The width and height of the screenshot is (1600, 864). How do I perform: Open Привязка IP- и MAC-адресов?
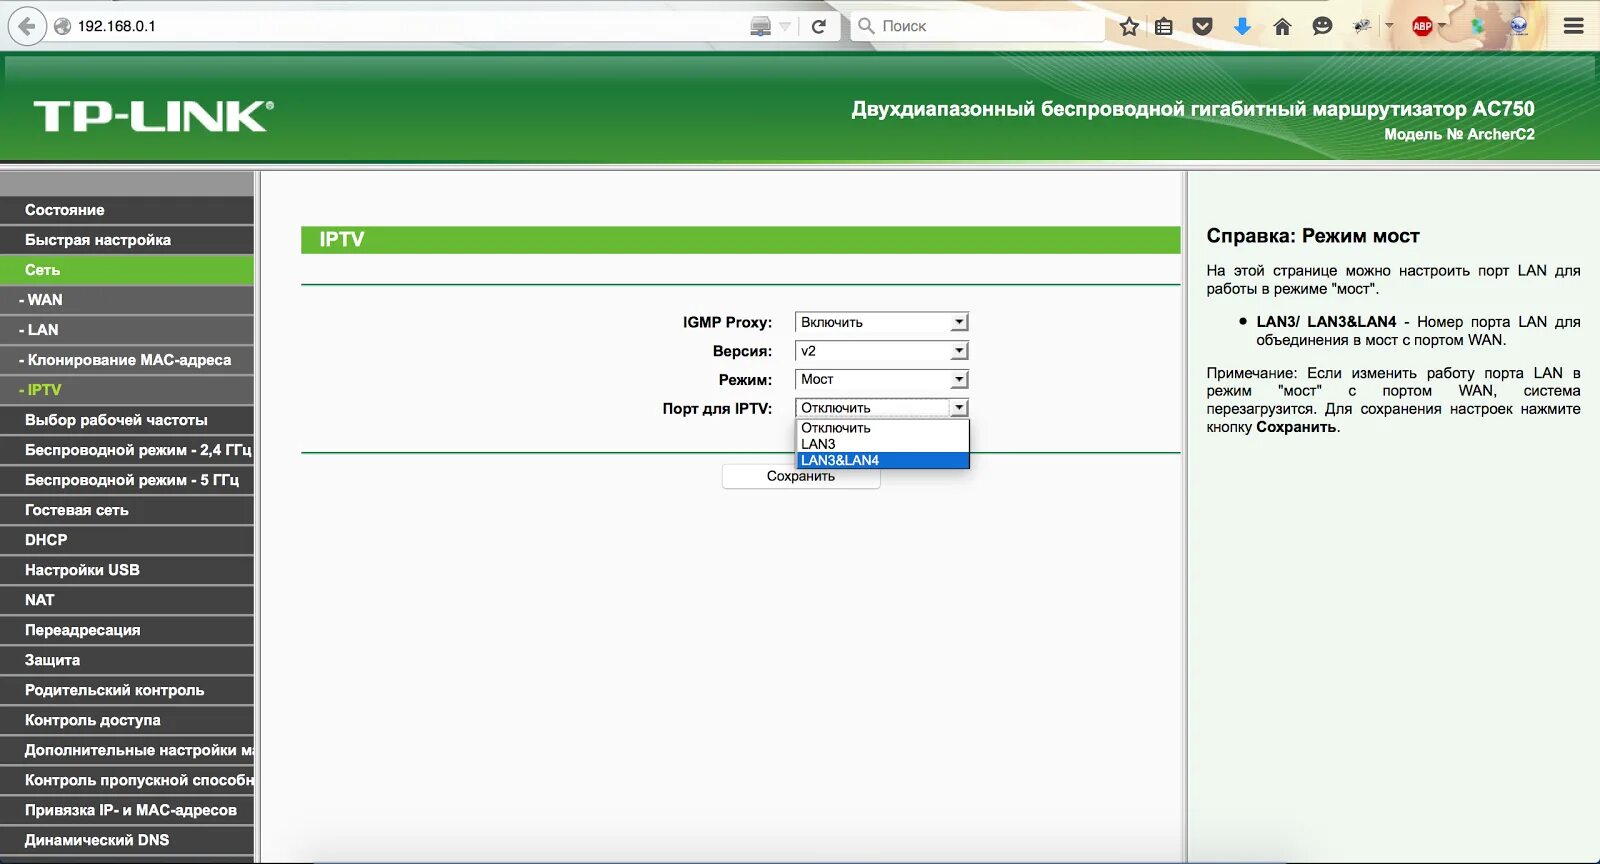click(x=127, y=810)
